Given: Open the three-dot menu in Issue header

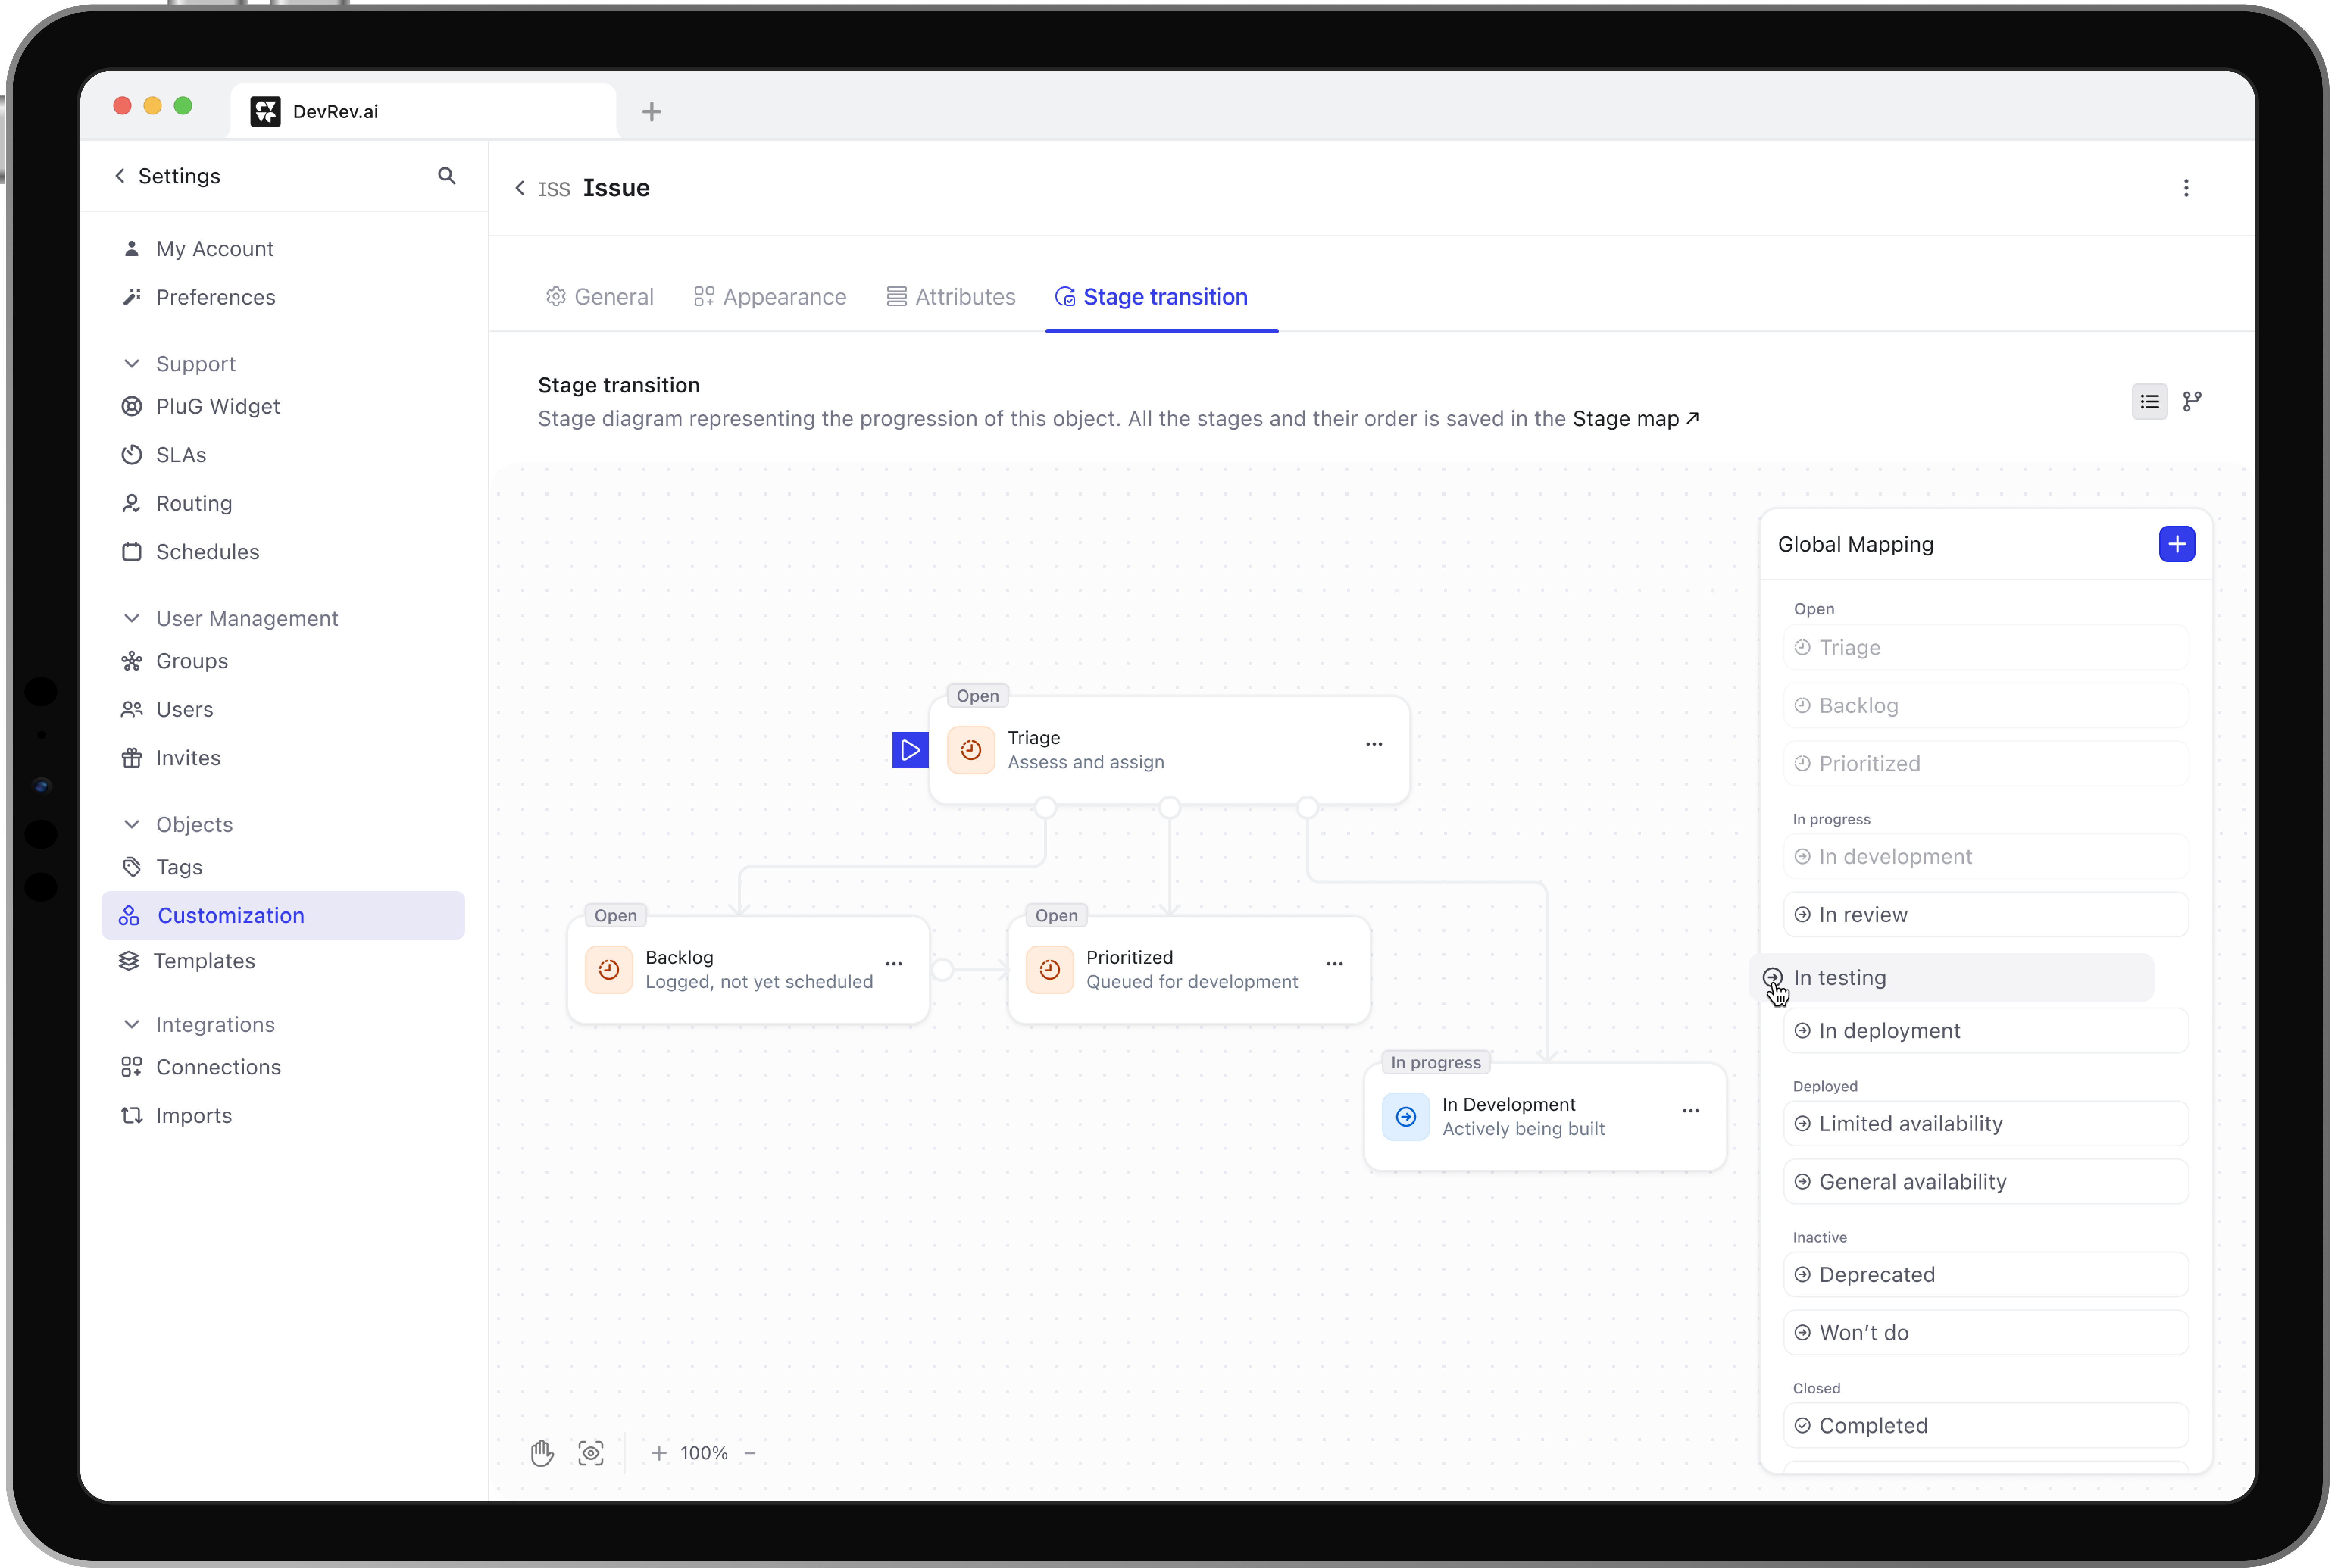Looking at the screenshot, I should coord(2186,188).
